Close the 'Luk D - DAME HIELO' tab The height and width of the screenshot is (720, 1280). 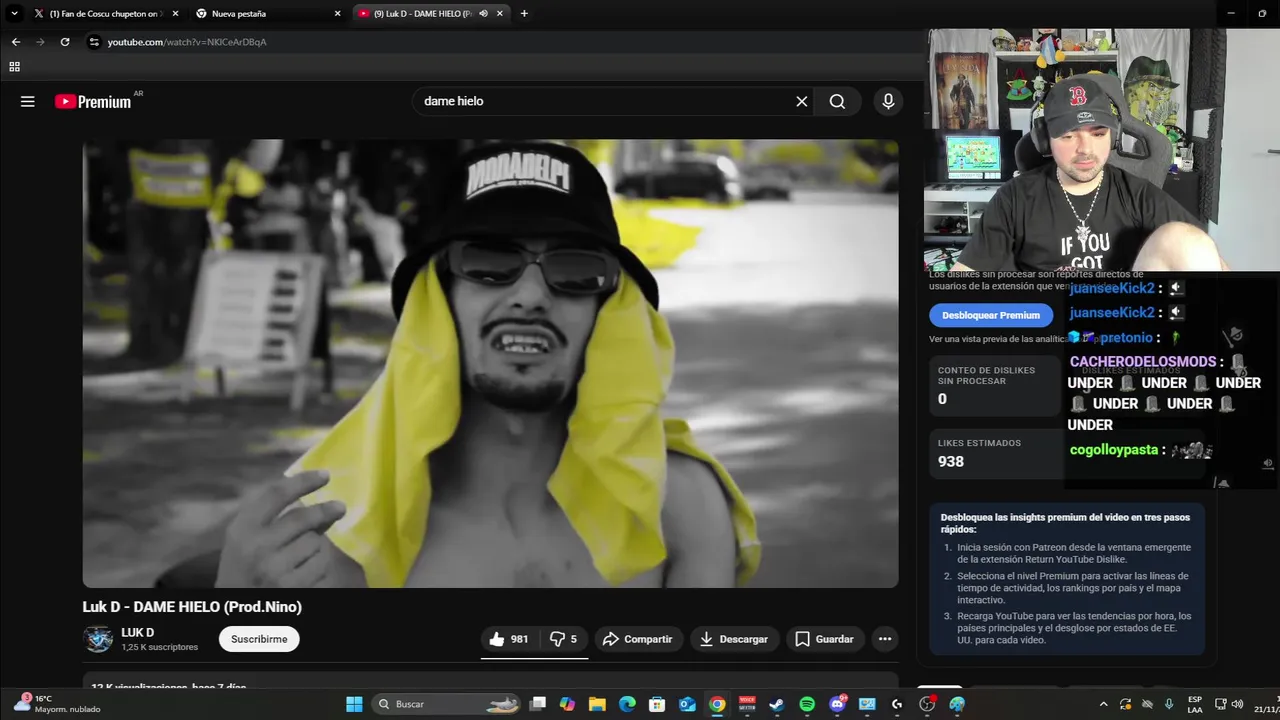pyautogui.click(x=499, y=13)
